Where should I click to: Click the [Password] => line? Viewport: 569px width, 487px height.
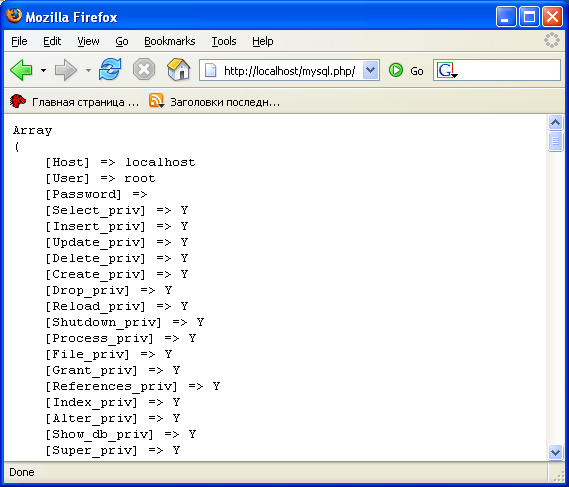(x=96, y=194)
